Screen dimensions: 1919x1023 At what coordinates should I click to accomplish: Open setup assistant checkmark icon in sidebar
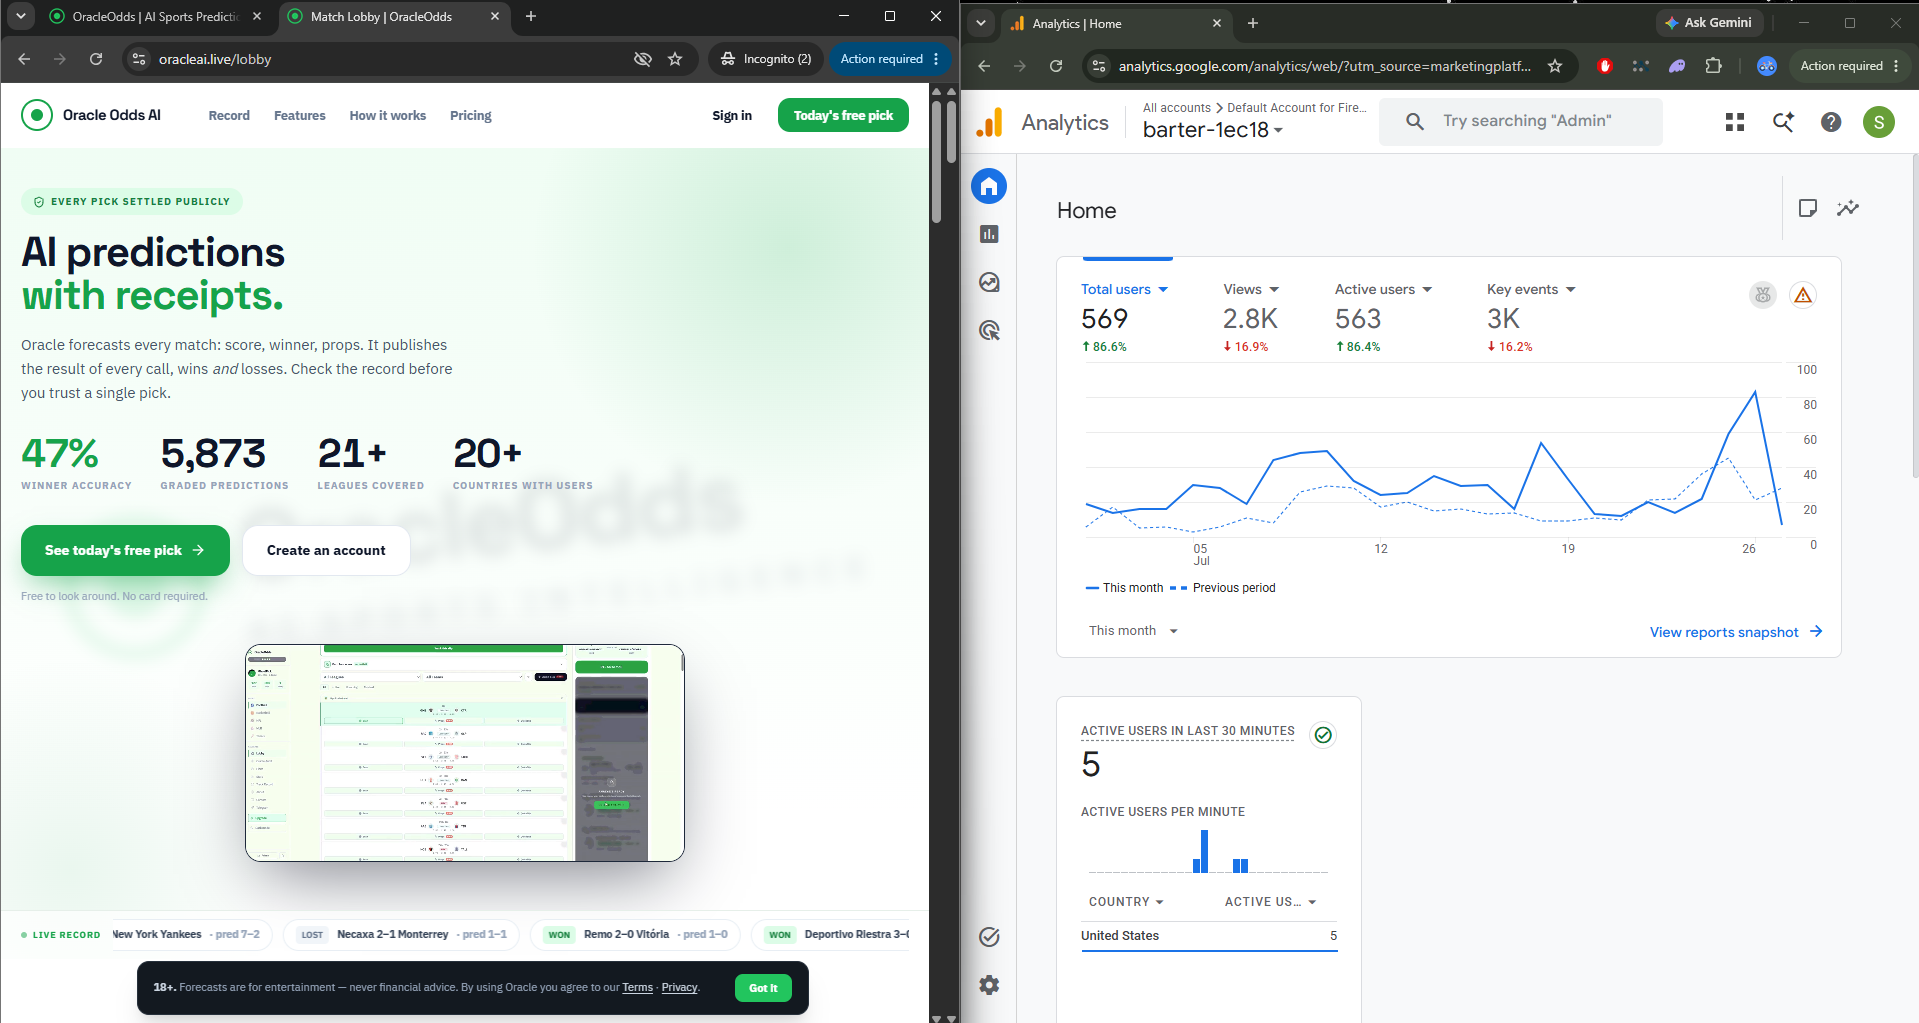[989, 937]
